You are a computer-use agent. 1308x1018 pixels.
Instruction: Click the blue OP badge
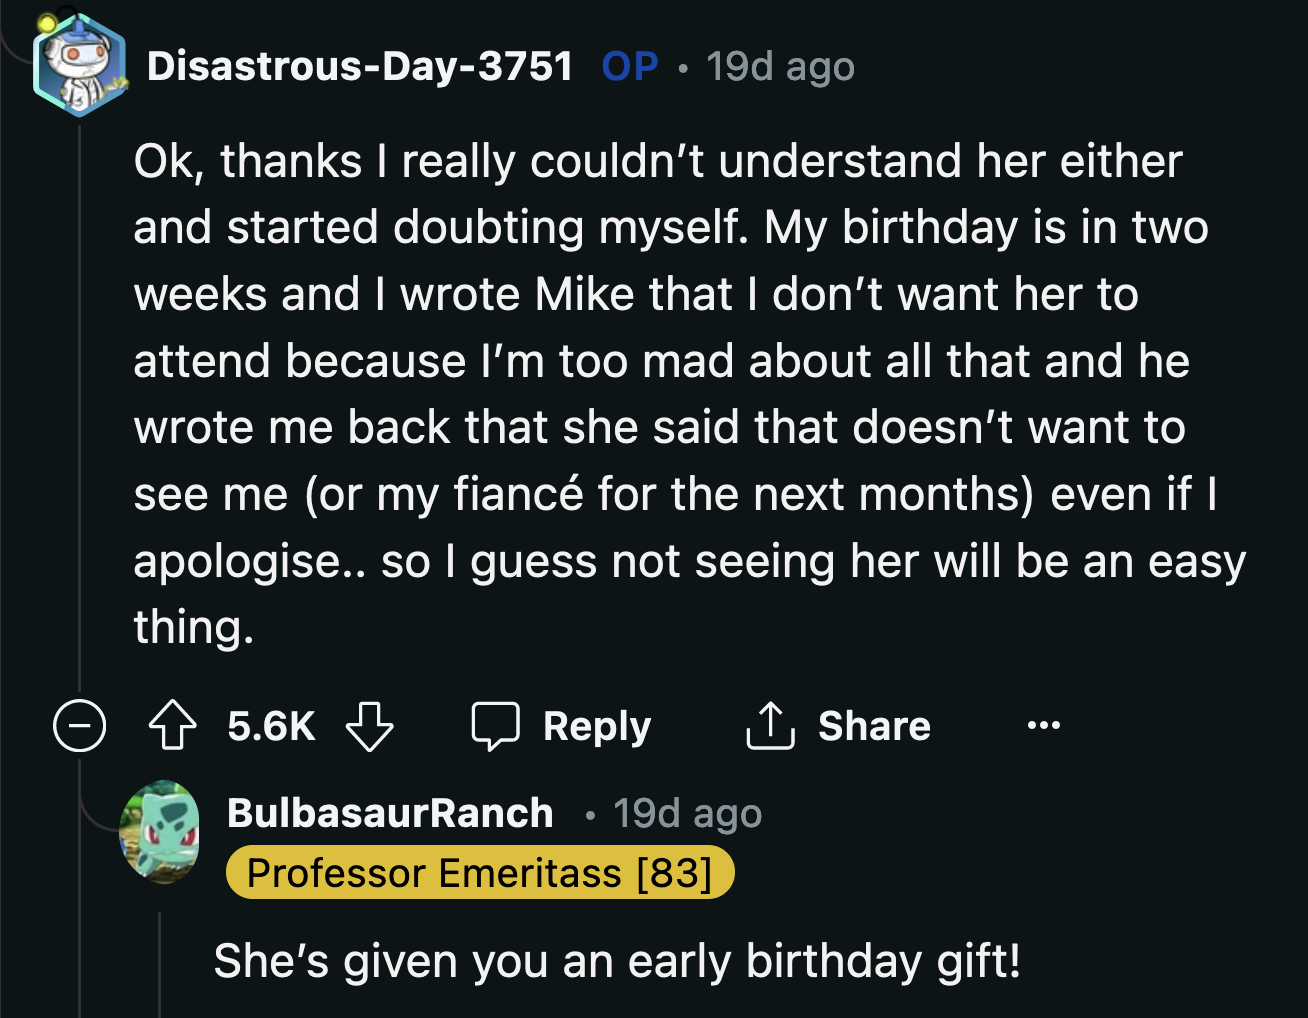pos(630,67)
